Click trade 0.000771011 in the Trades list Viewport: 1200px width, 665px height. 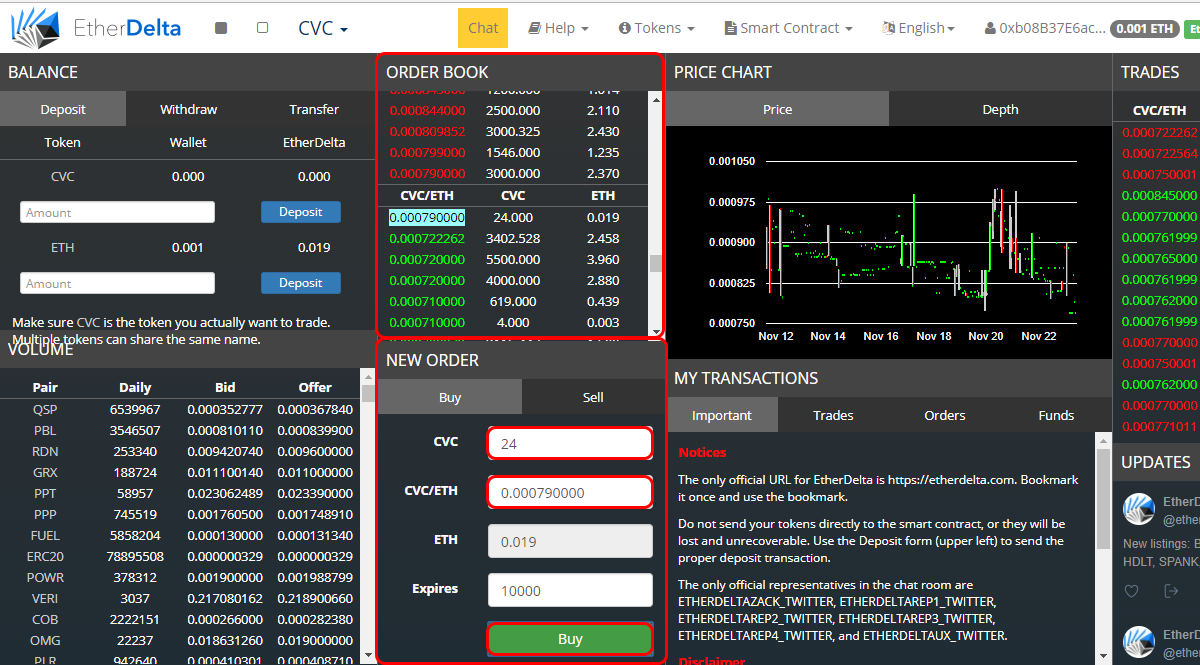point(1159,426)
